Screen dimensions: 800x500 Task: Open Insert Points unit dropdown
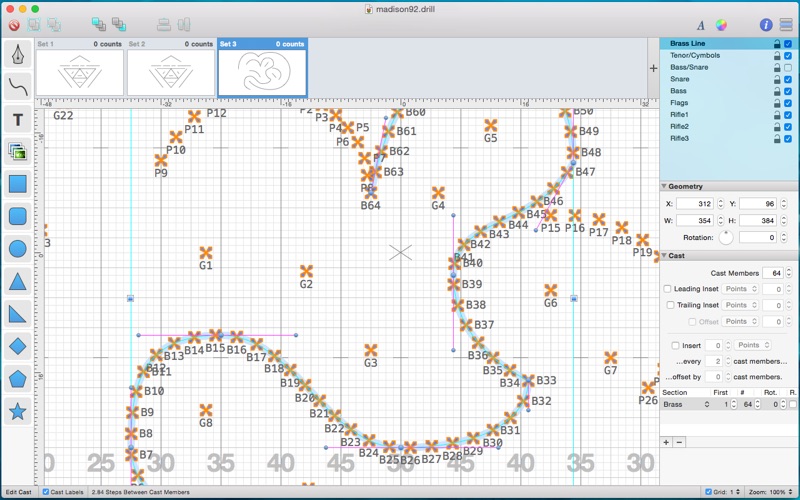pyautogui.click(x=753, y=345)
